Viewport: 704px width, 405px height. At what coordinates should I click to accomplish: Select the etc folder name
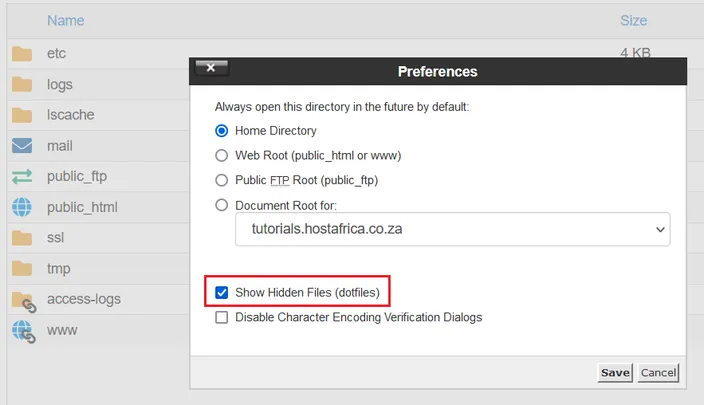point(57,53)
